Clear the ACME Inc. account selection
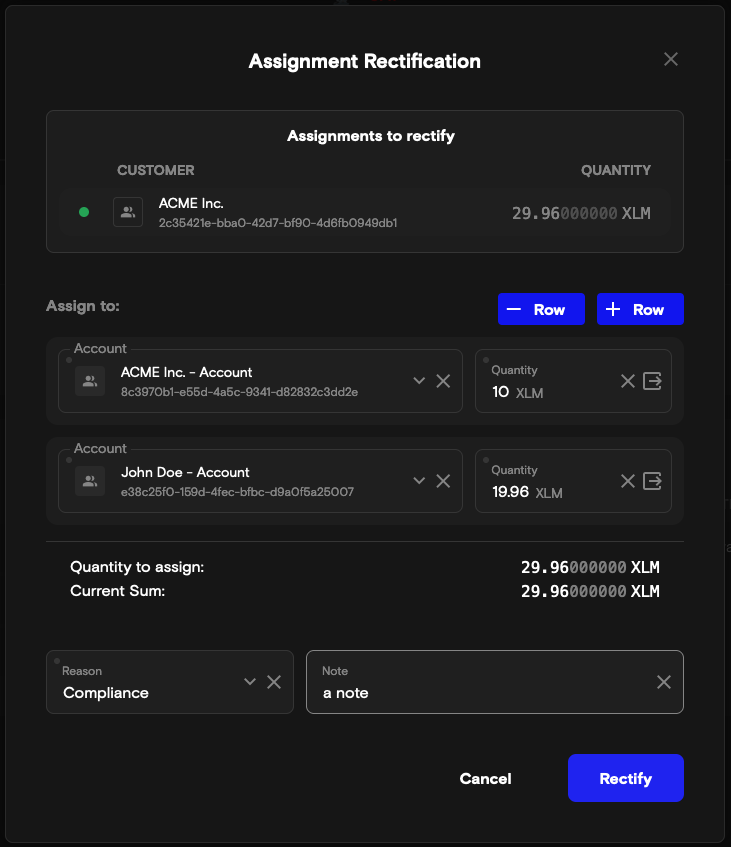Image resolution: width=731 pixels, height=847 pixels. [x=443, y=381]
